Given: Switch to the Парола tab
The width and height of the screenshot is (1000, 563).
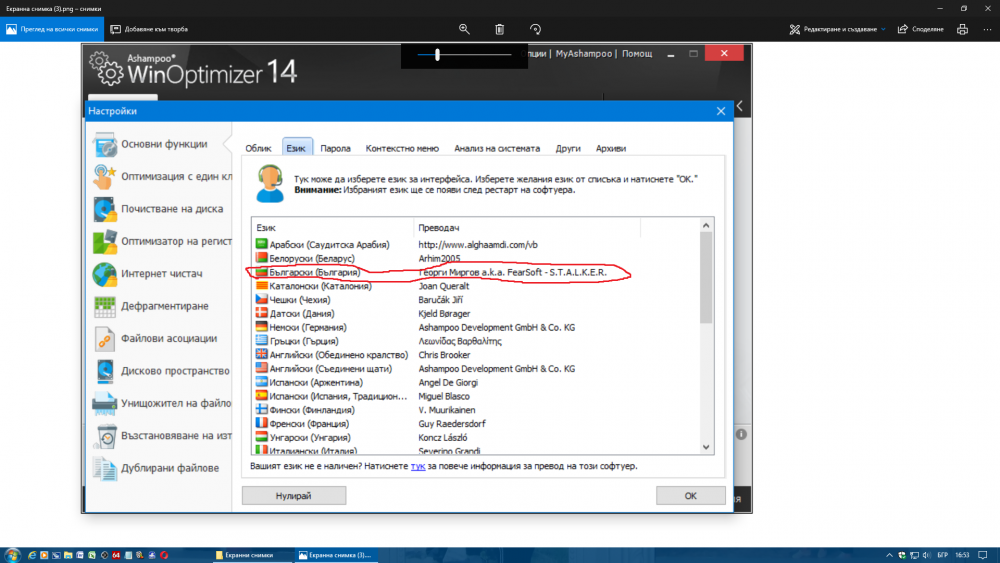Looking at the screenshot, I should pyautogui.click(x=335, y=149).
